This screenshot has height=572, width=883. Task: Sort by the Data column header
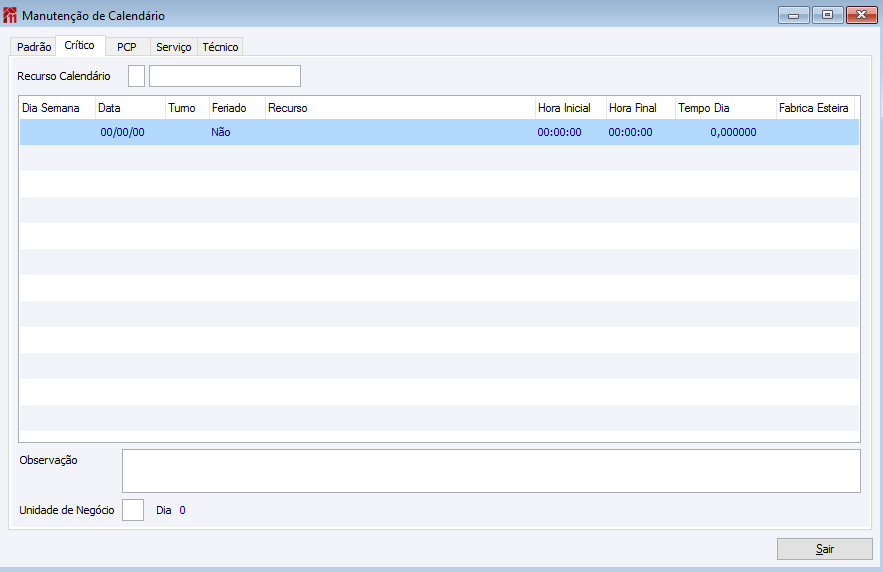coord(130,108)
